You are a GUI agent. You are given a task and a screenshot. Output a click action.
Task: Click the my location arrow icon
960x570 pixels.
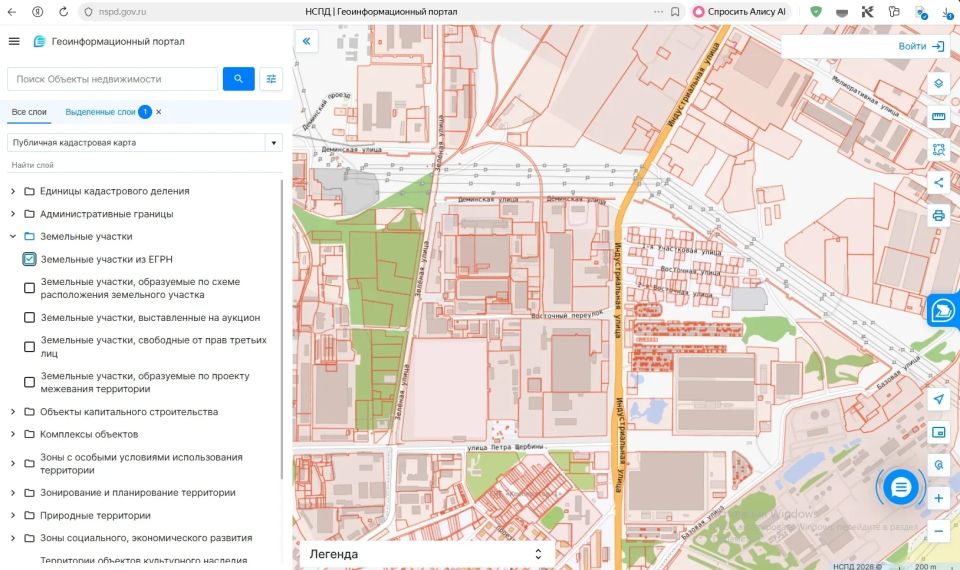point(939,399)
